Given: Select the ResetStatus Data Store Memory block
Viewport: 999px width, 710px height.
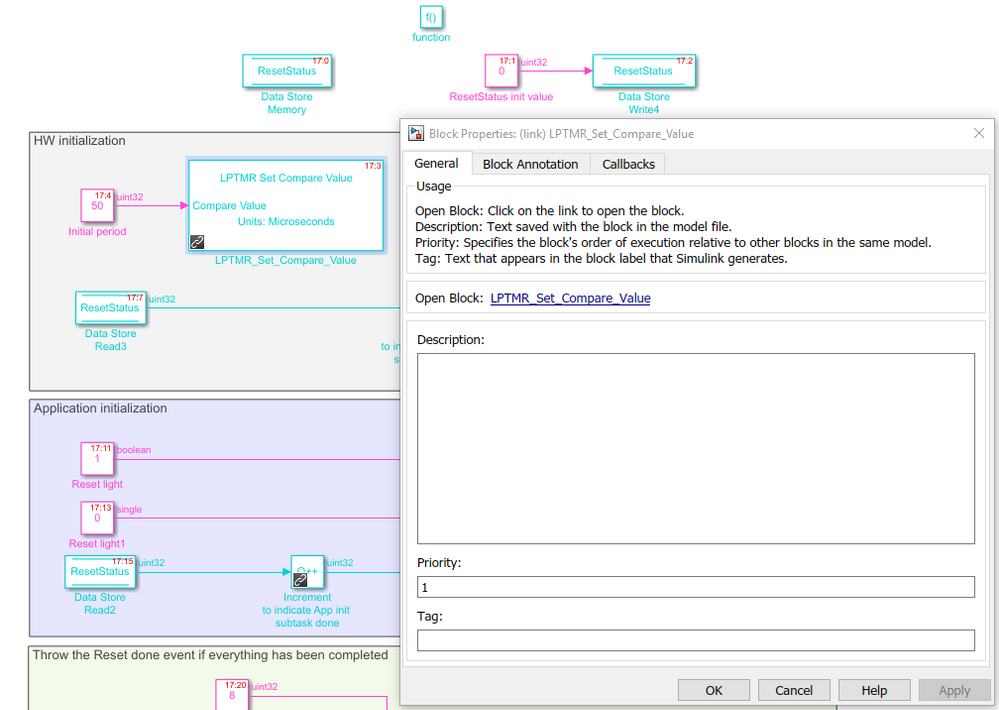Looking at the screenshot, I should (x=287, y=71).
